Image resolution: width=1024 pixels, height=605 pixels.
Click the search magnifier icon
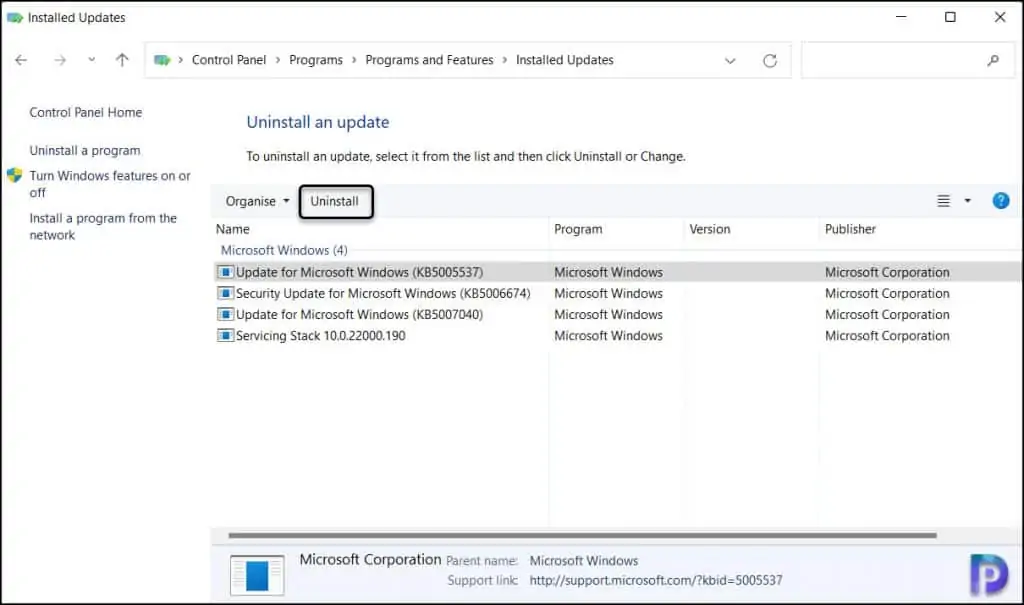pyautogui.click(x=993, y=60)
